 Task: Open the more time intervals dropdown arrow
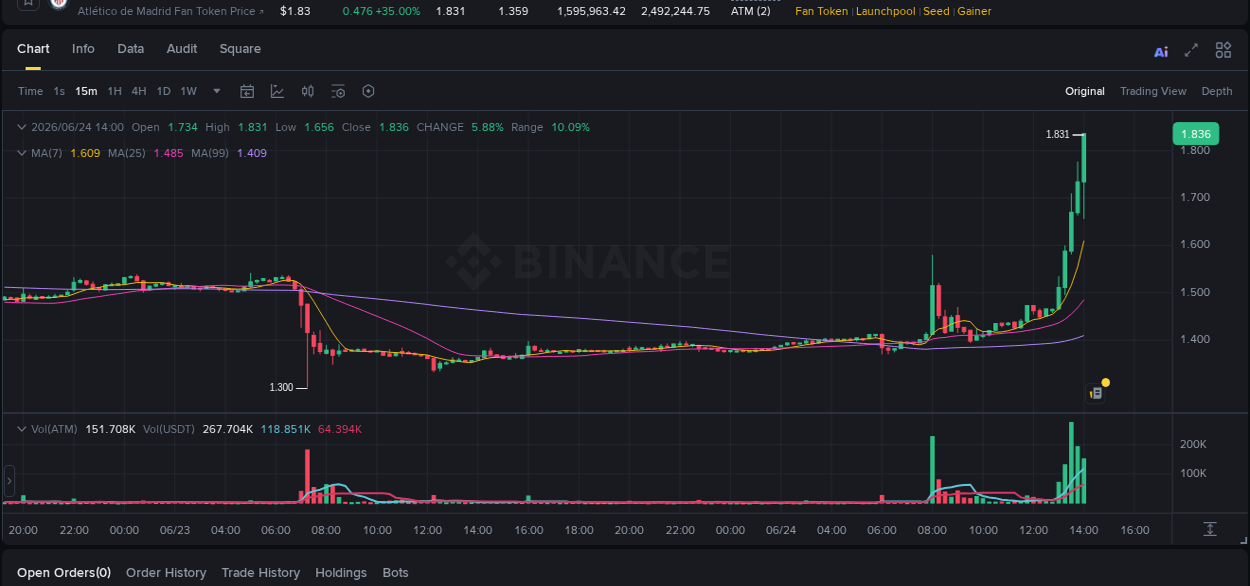217,91
